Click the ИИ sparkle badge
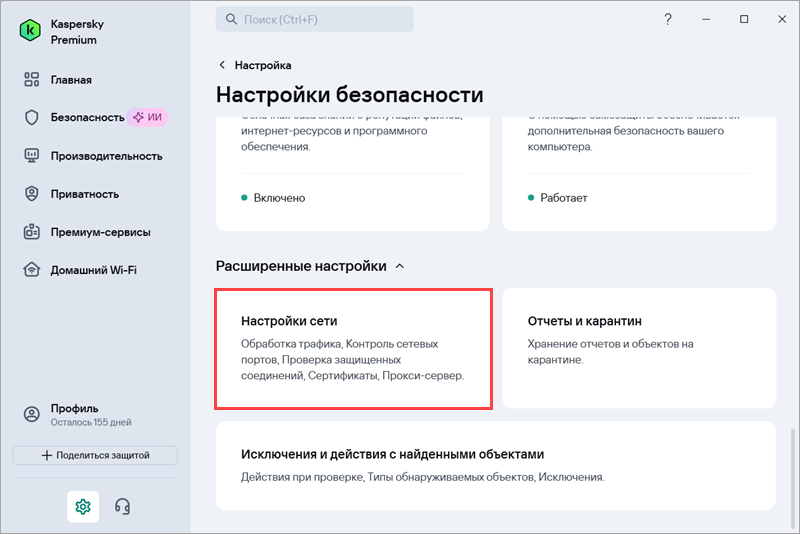 coord(147,117)
